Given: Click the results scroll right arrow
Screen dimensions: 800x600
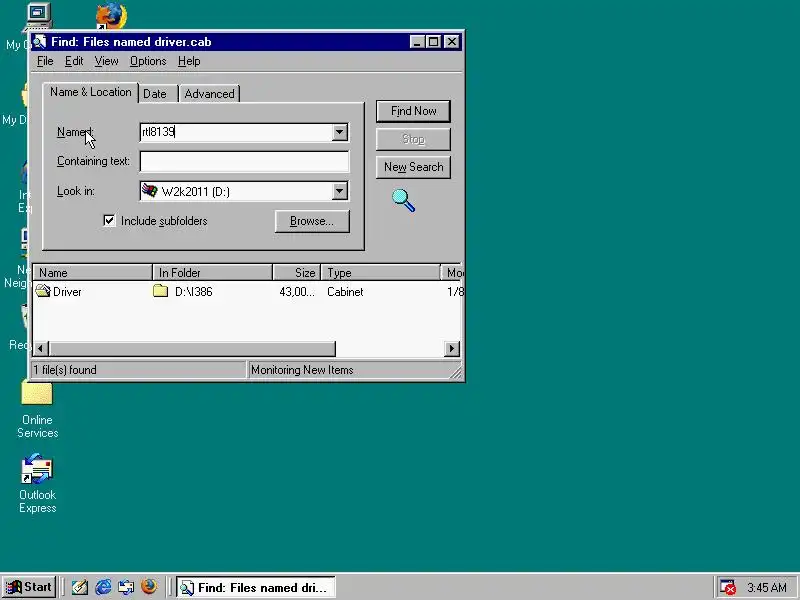Looking at the screenshot, I should [452, 349].
